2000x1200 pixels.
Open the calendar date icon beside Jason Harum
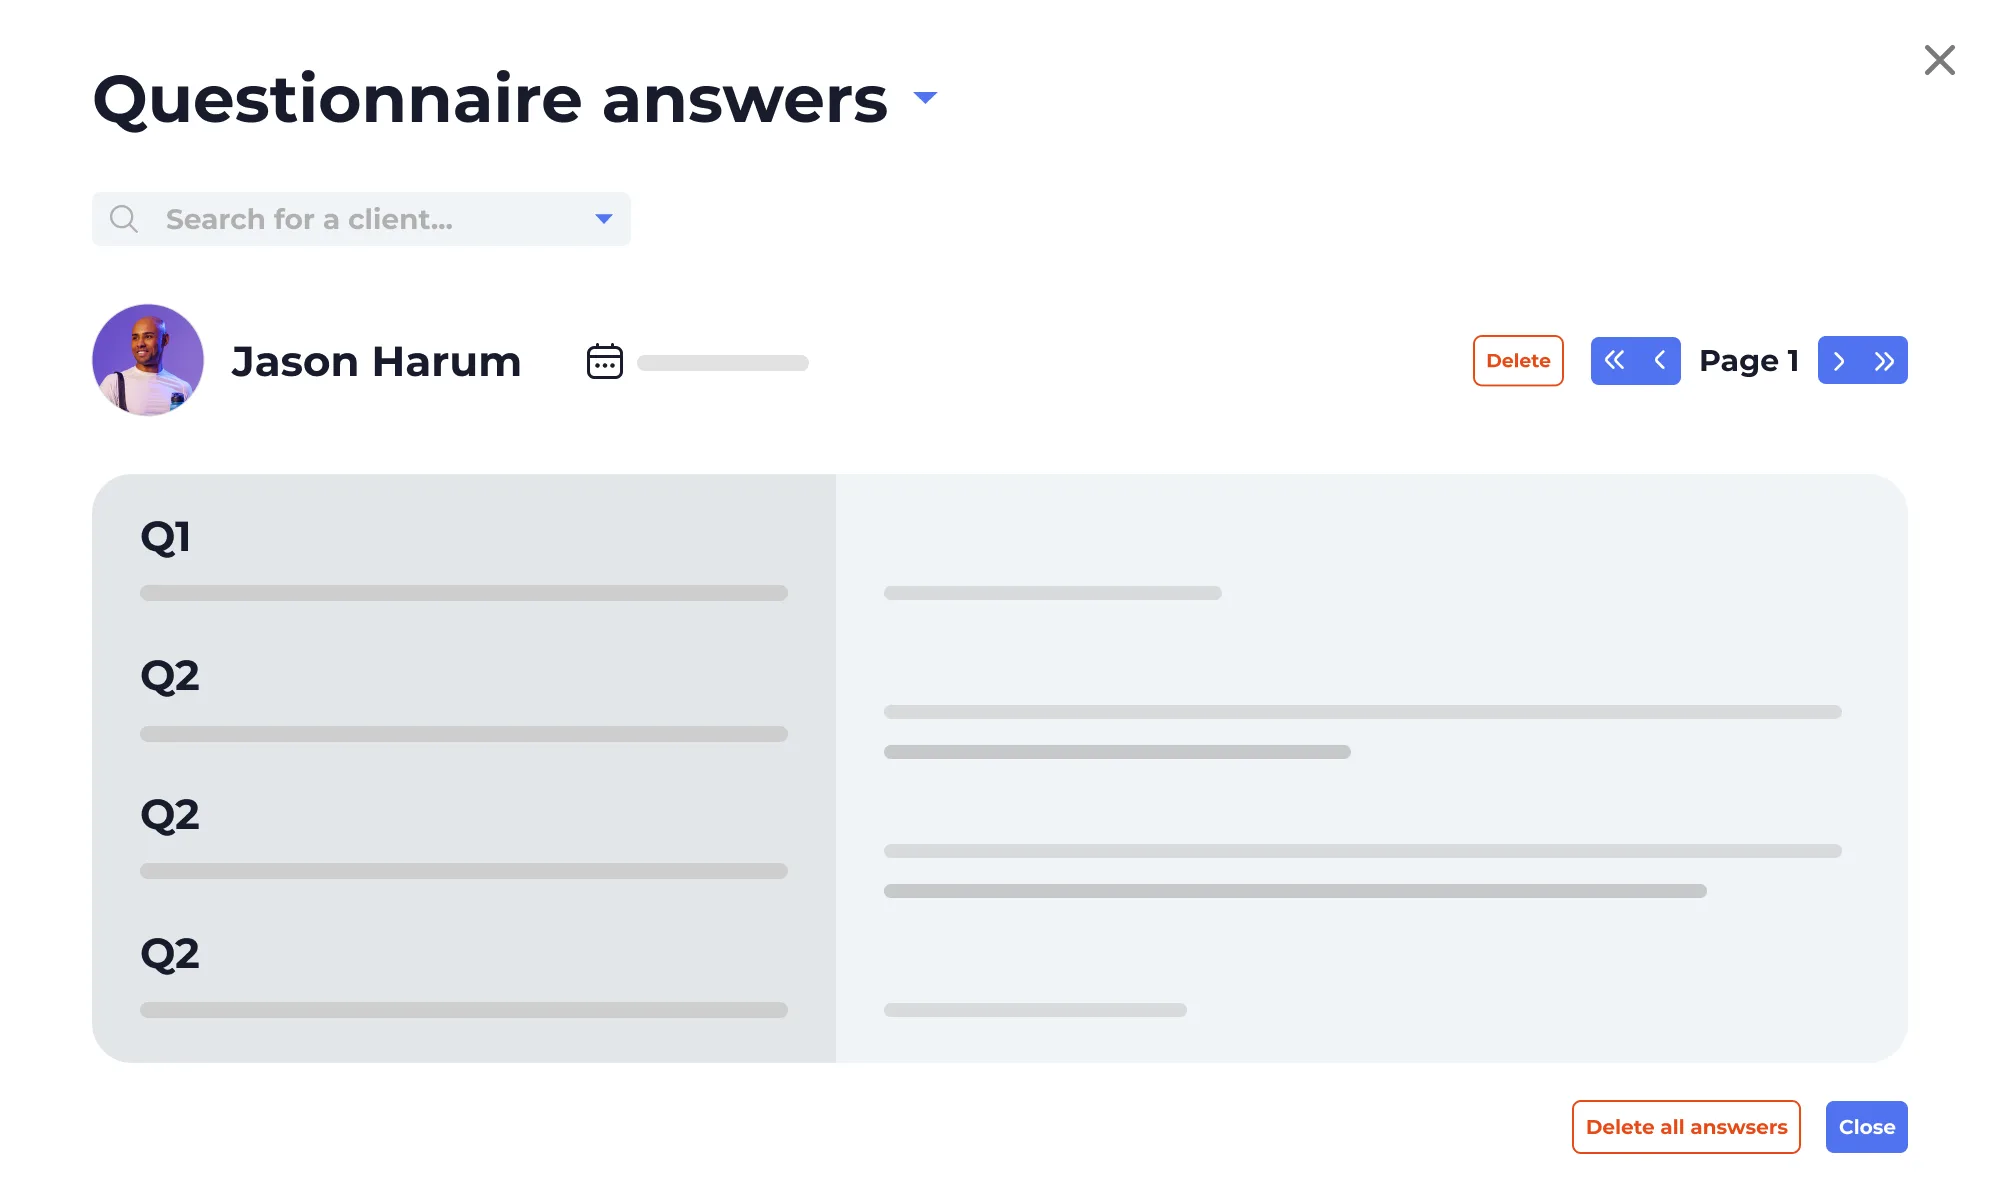coord(605,360)
